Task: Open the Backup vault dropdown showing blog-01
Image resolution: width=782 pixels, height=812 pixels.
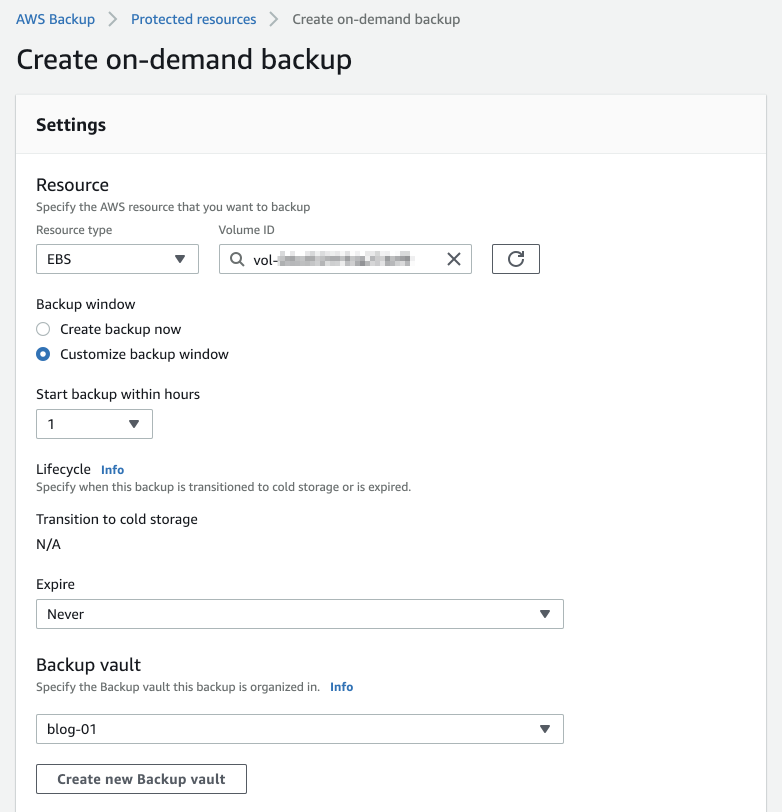Action: [300, 729]
